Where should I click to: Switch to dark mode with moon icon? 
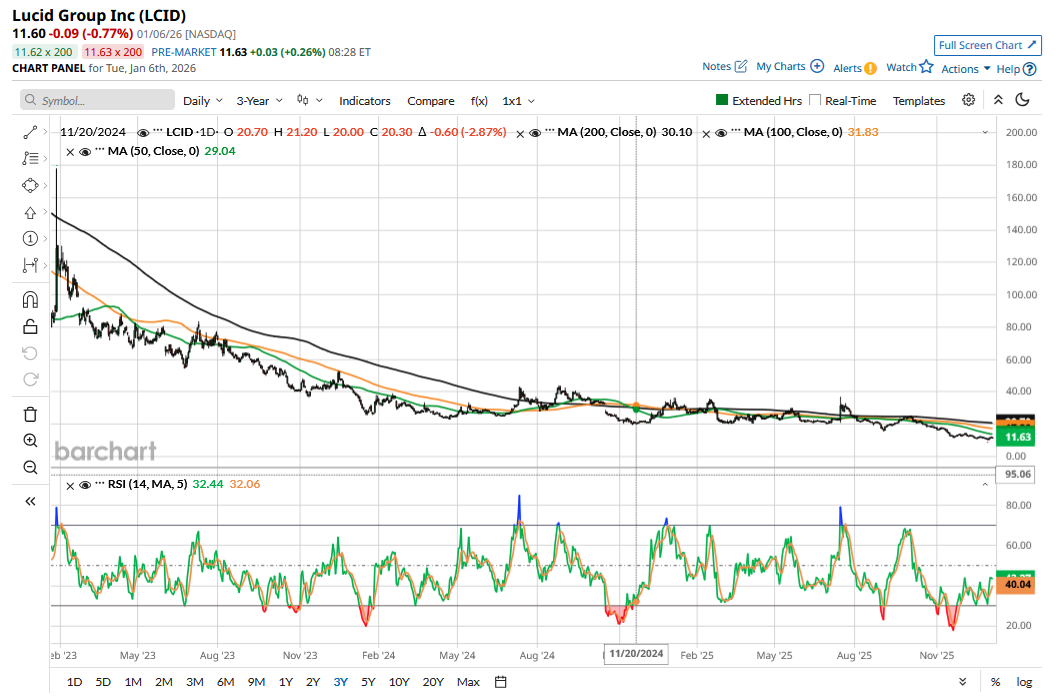click(x=1022, y=100)
